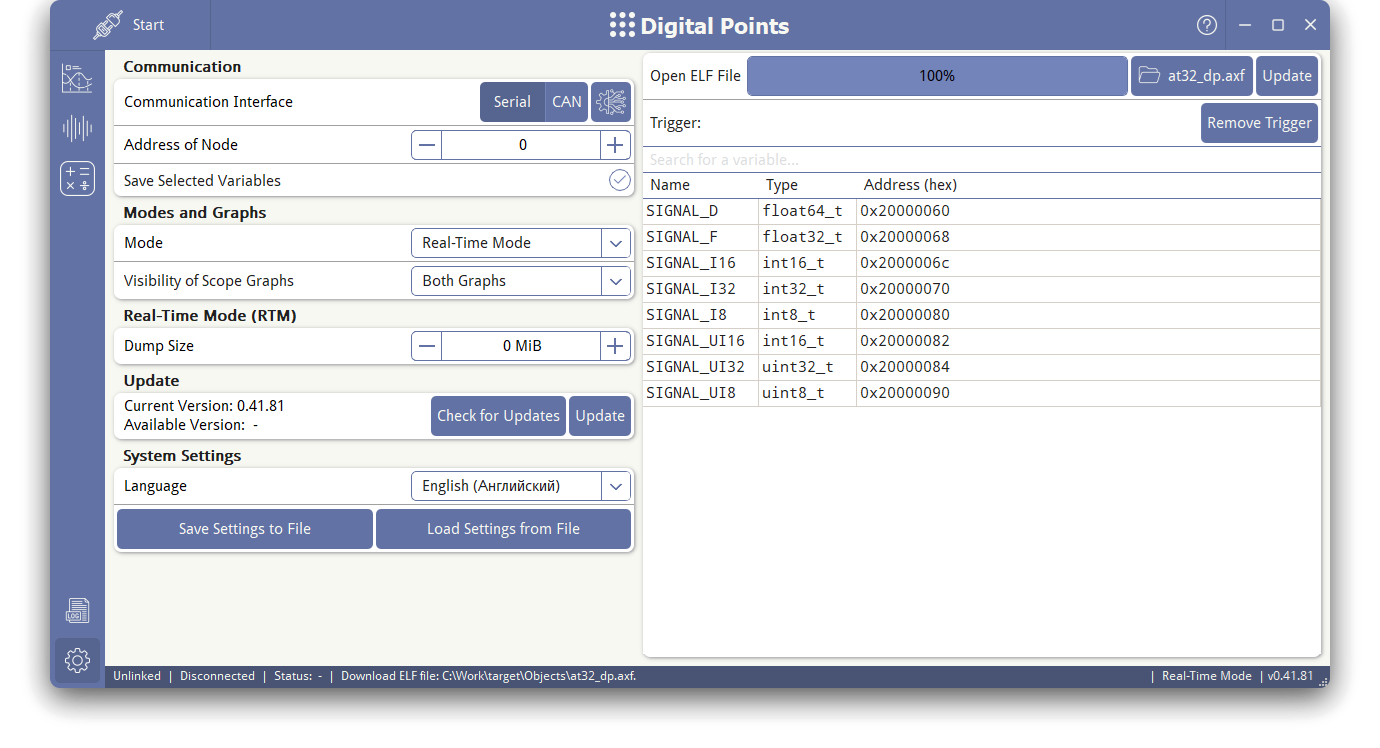Open the Visibility of Scope Graphs dropdown

[x=521, y=281]
